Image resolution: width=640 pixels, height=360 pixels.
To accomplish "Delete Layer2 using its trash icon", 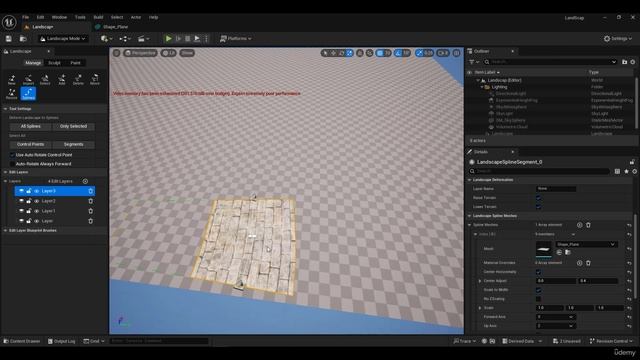I will click(x=91, y=201).
